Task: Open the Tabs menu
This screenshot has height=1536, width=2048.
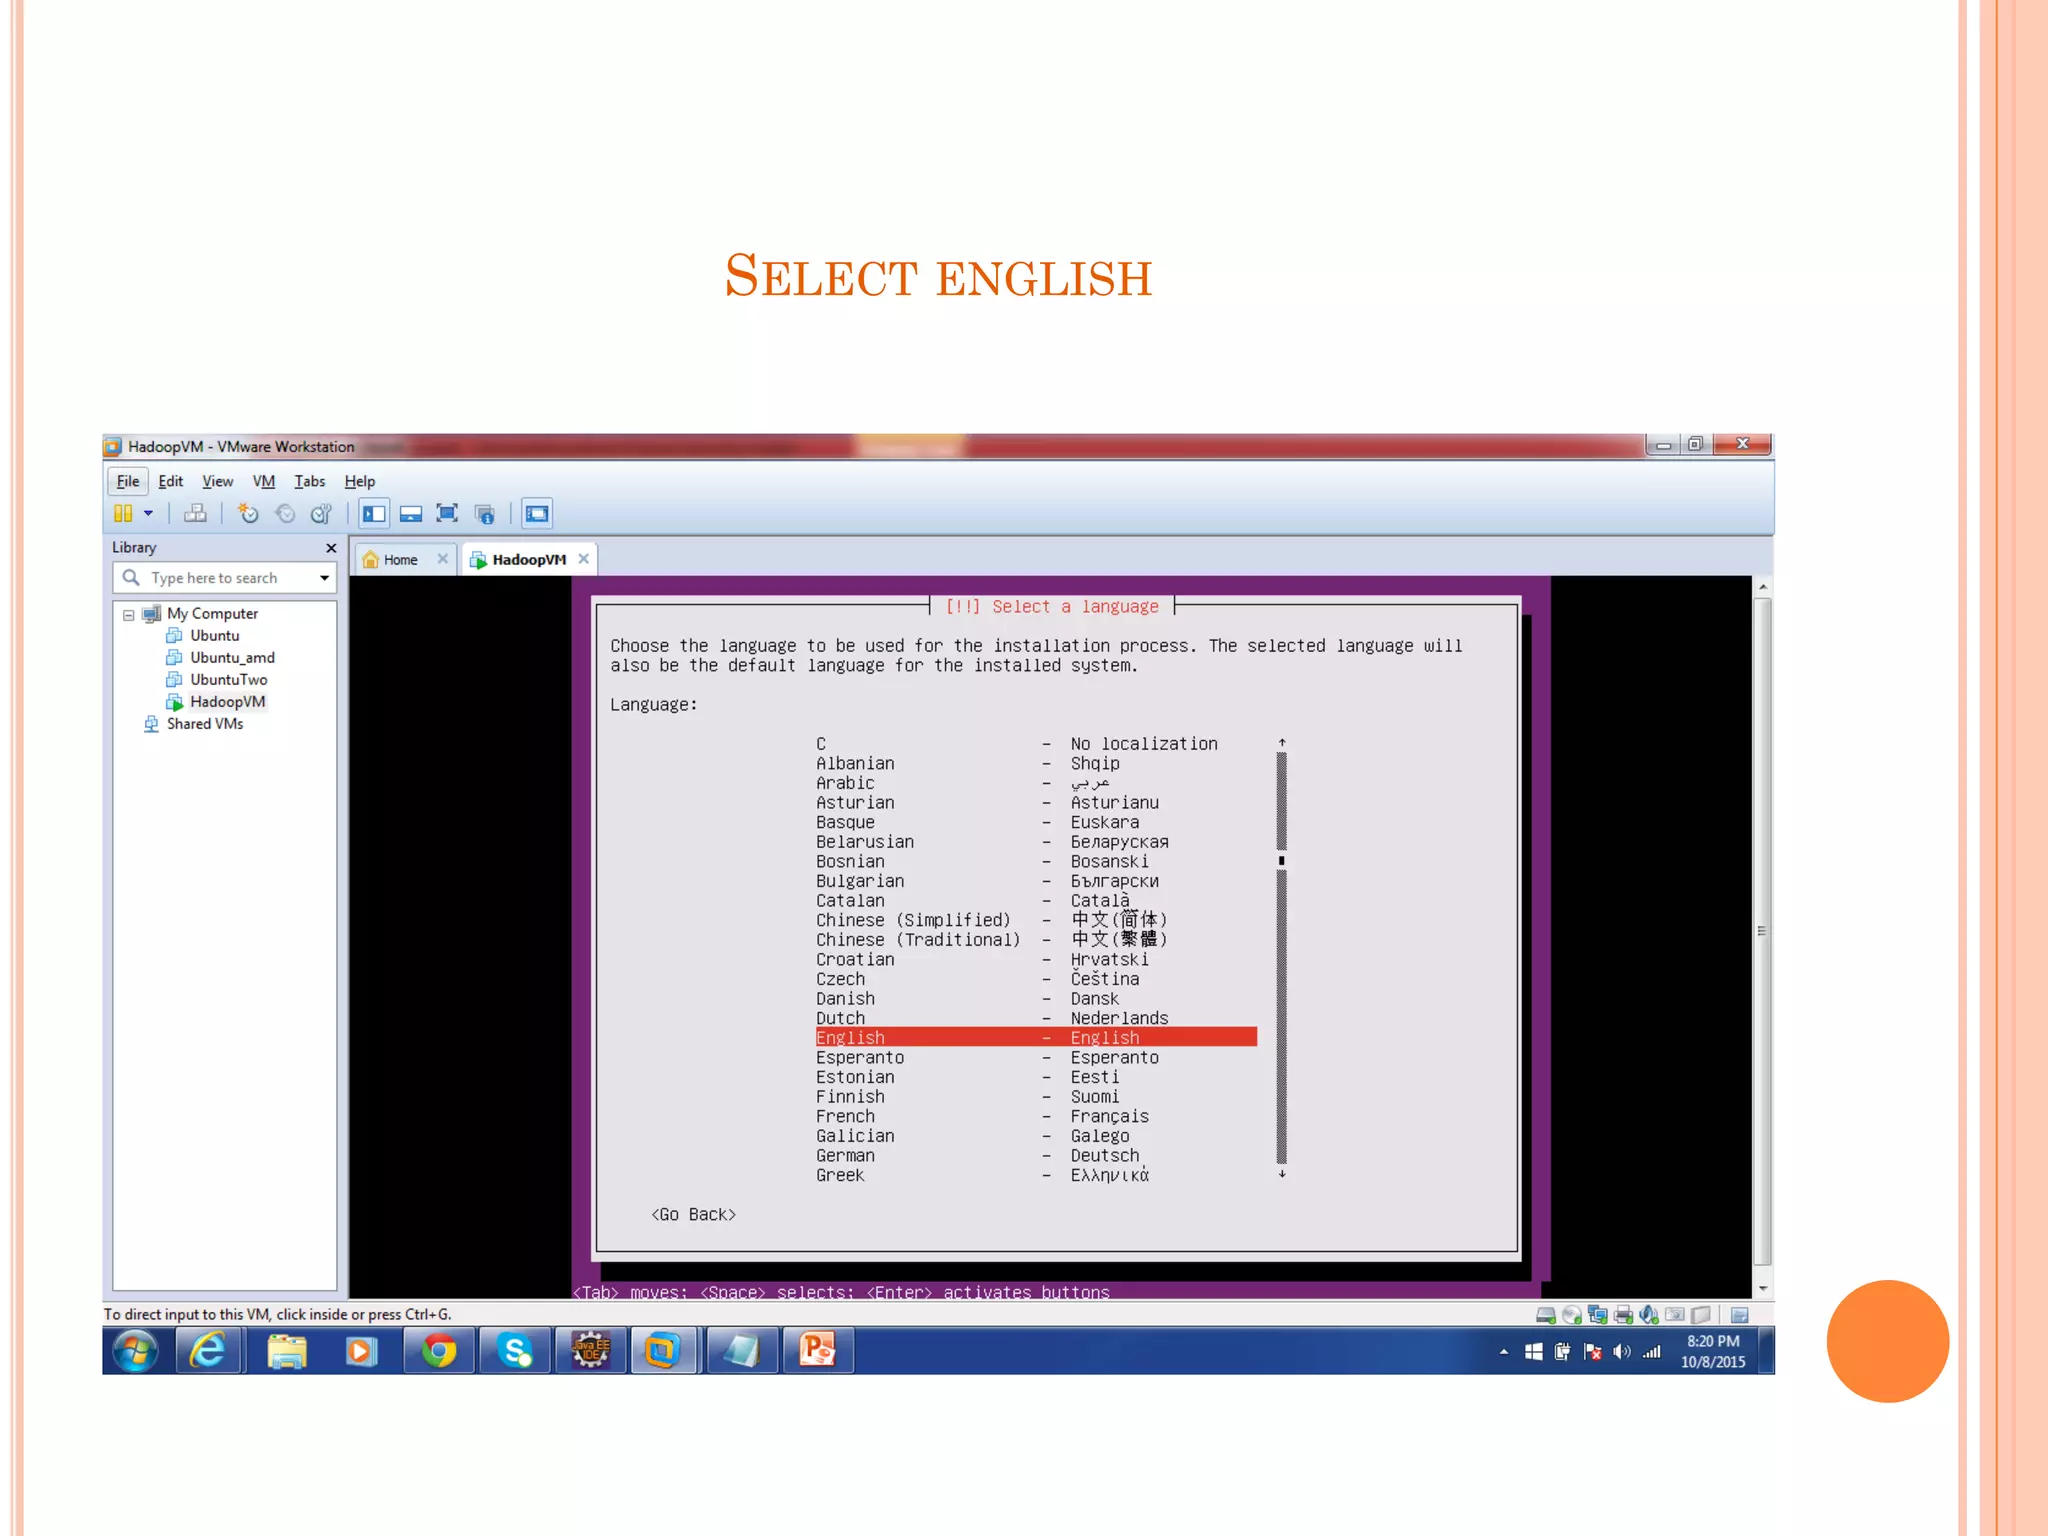Action: [x=309, y=481]
